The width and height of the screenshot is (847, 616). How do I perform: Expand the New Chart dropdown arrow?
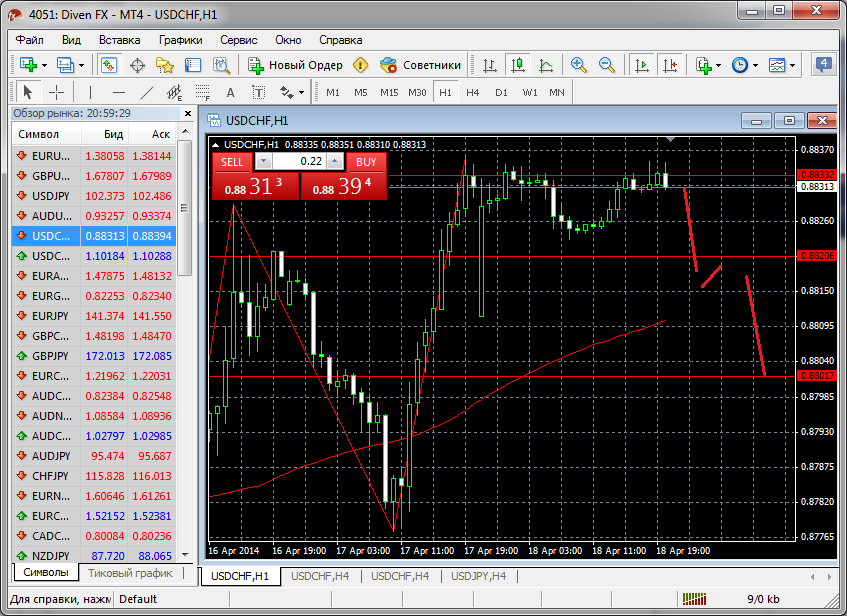[x=44, y=65]
